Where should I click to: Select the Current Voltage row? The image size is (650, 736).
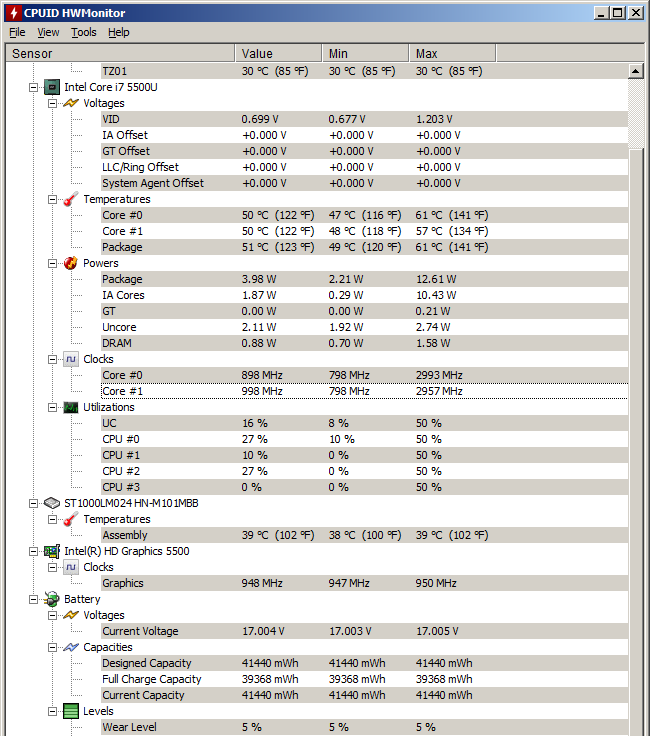pos(365,631)
